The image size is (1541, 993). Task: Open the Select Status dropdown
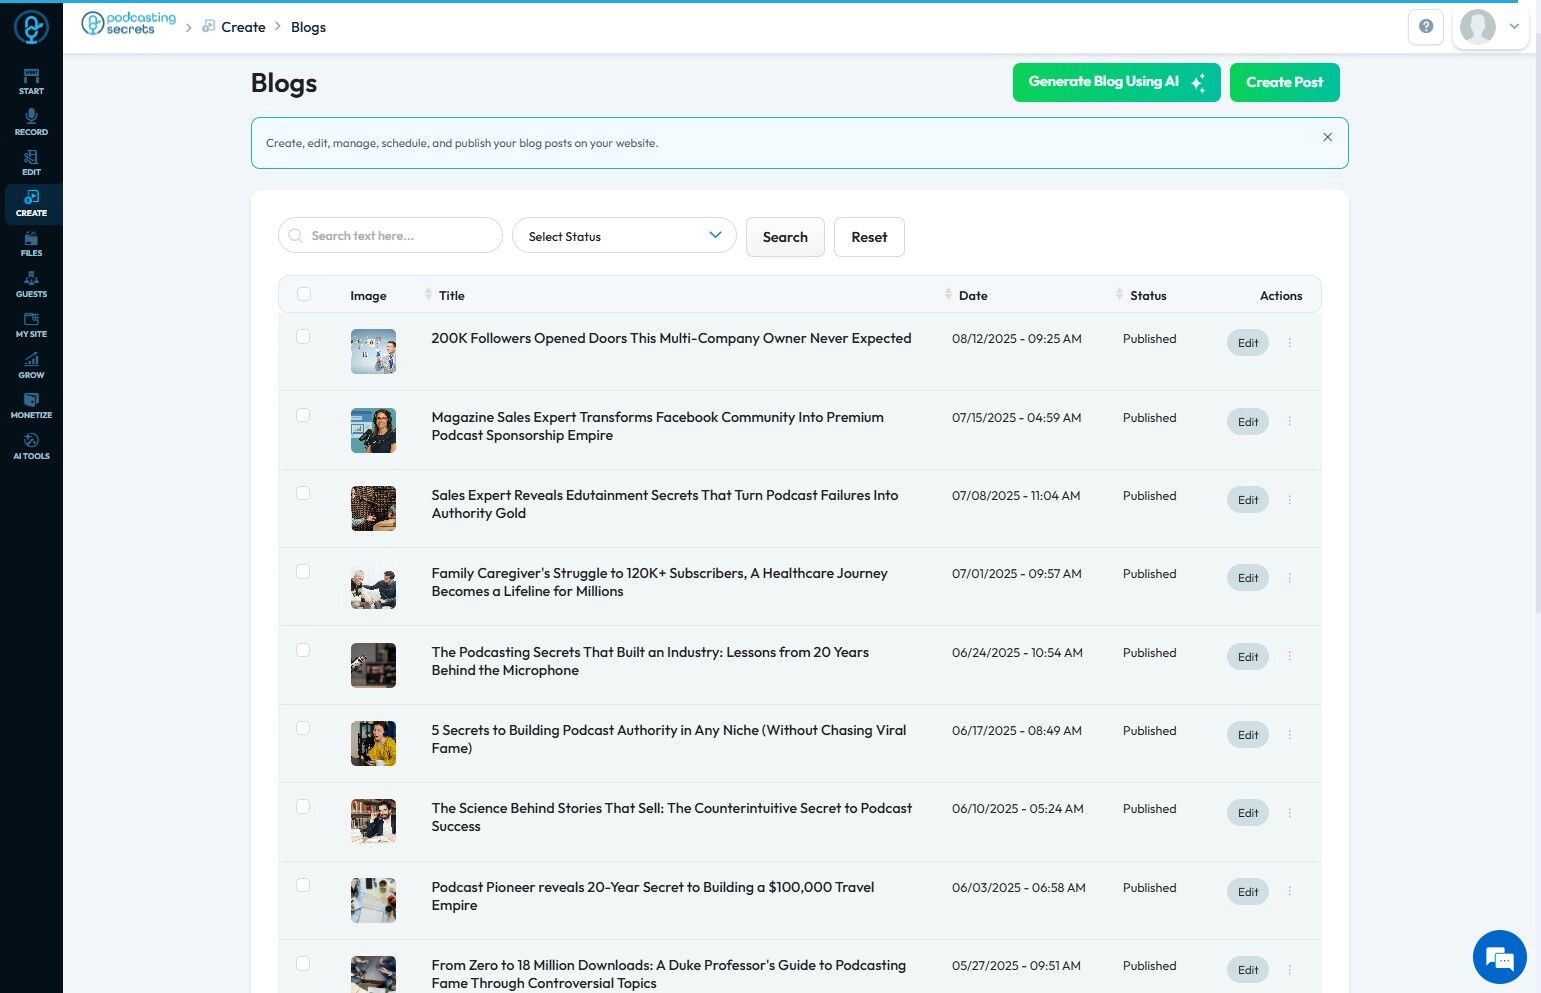(x=624, y=236)
